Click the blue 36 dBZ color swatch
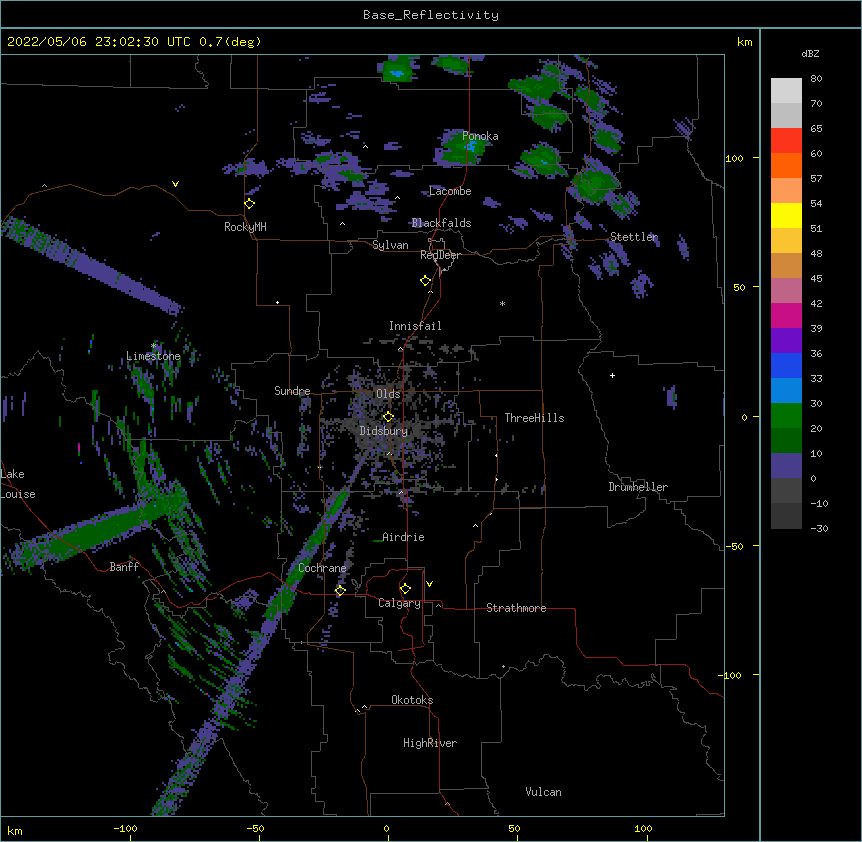862x842 pixels. coord(786,365)
